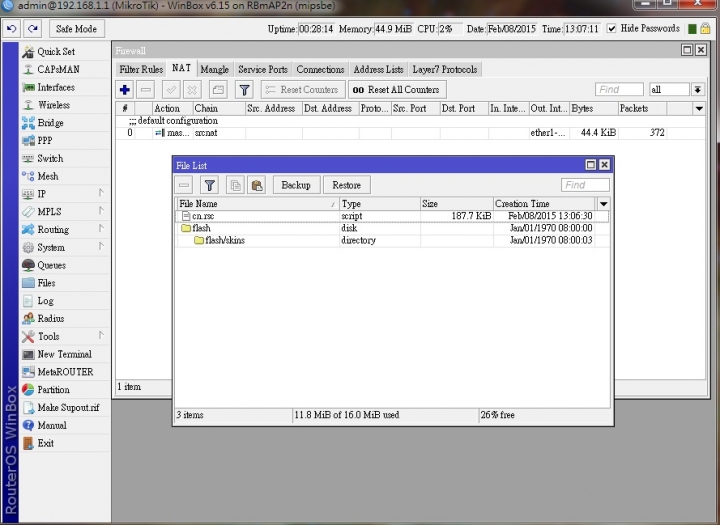Screen dimensions: 720x525
Task: Click the Backup button
Action: [x=296, y=185]
